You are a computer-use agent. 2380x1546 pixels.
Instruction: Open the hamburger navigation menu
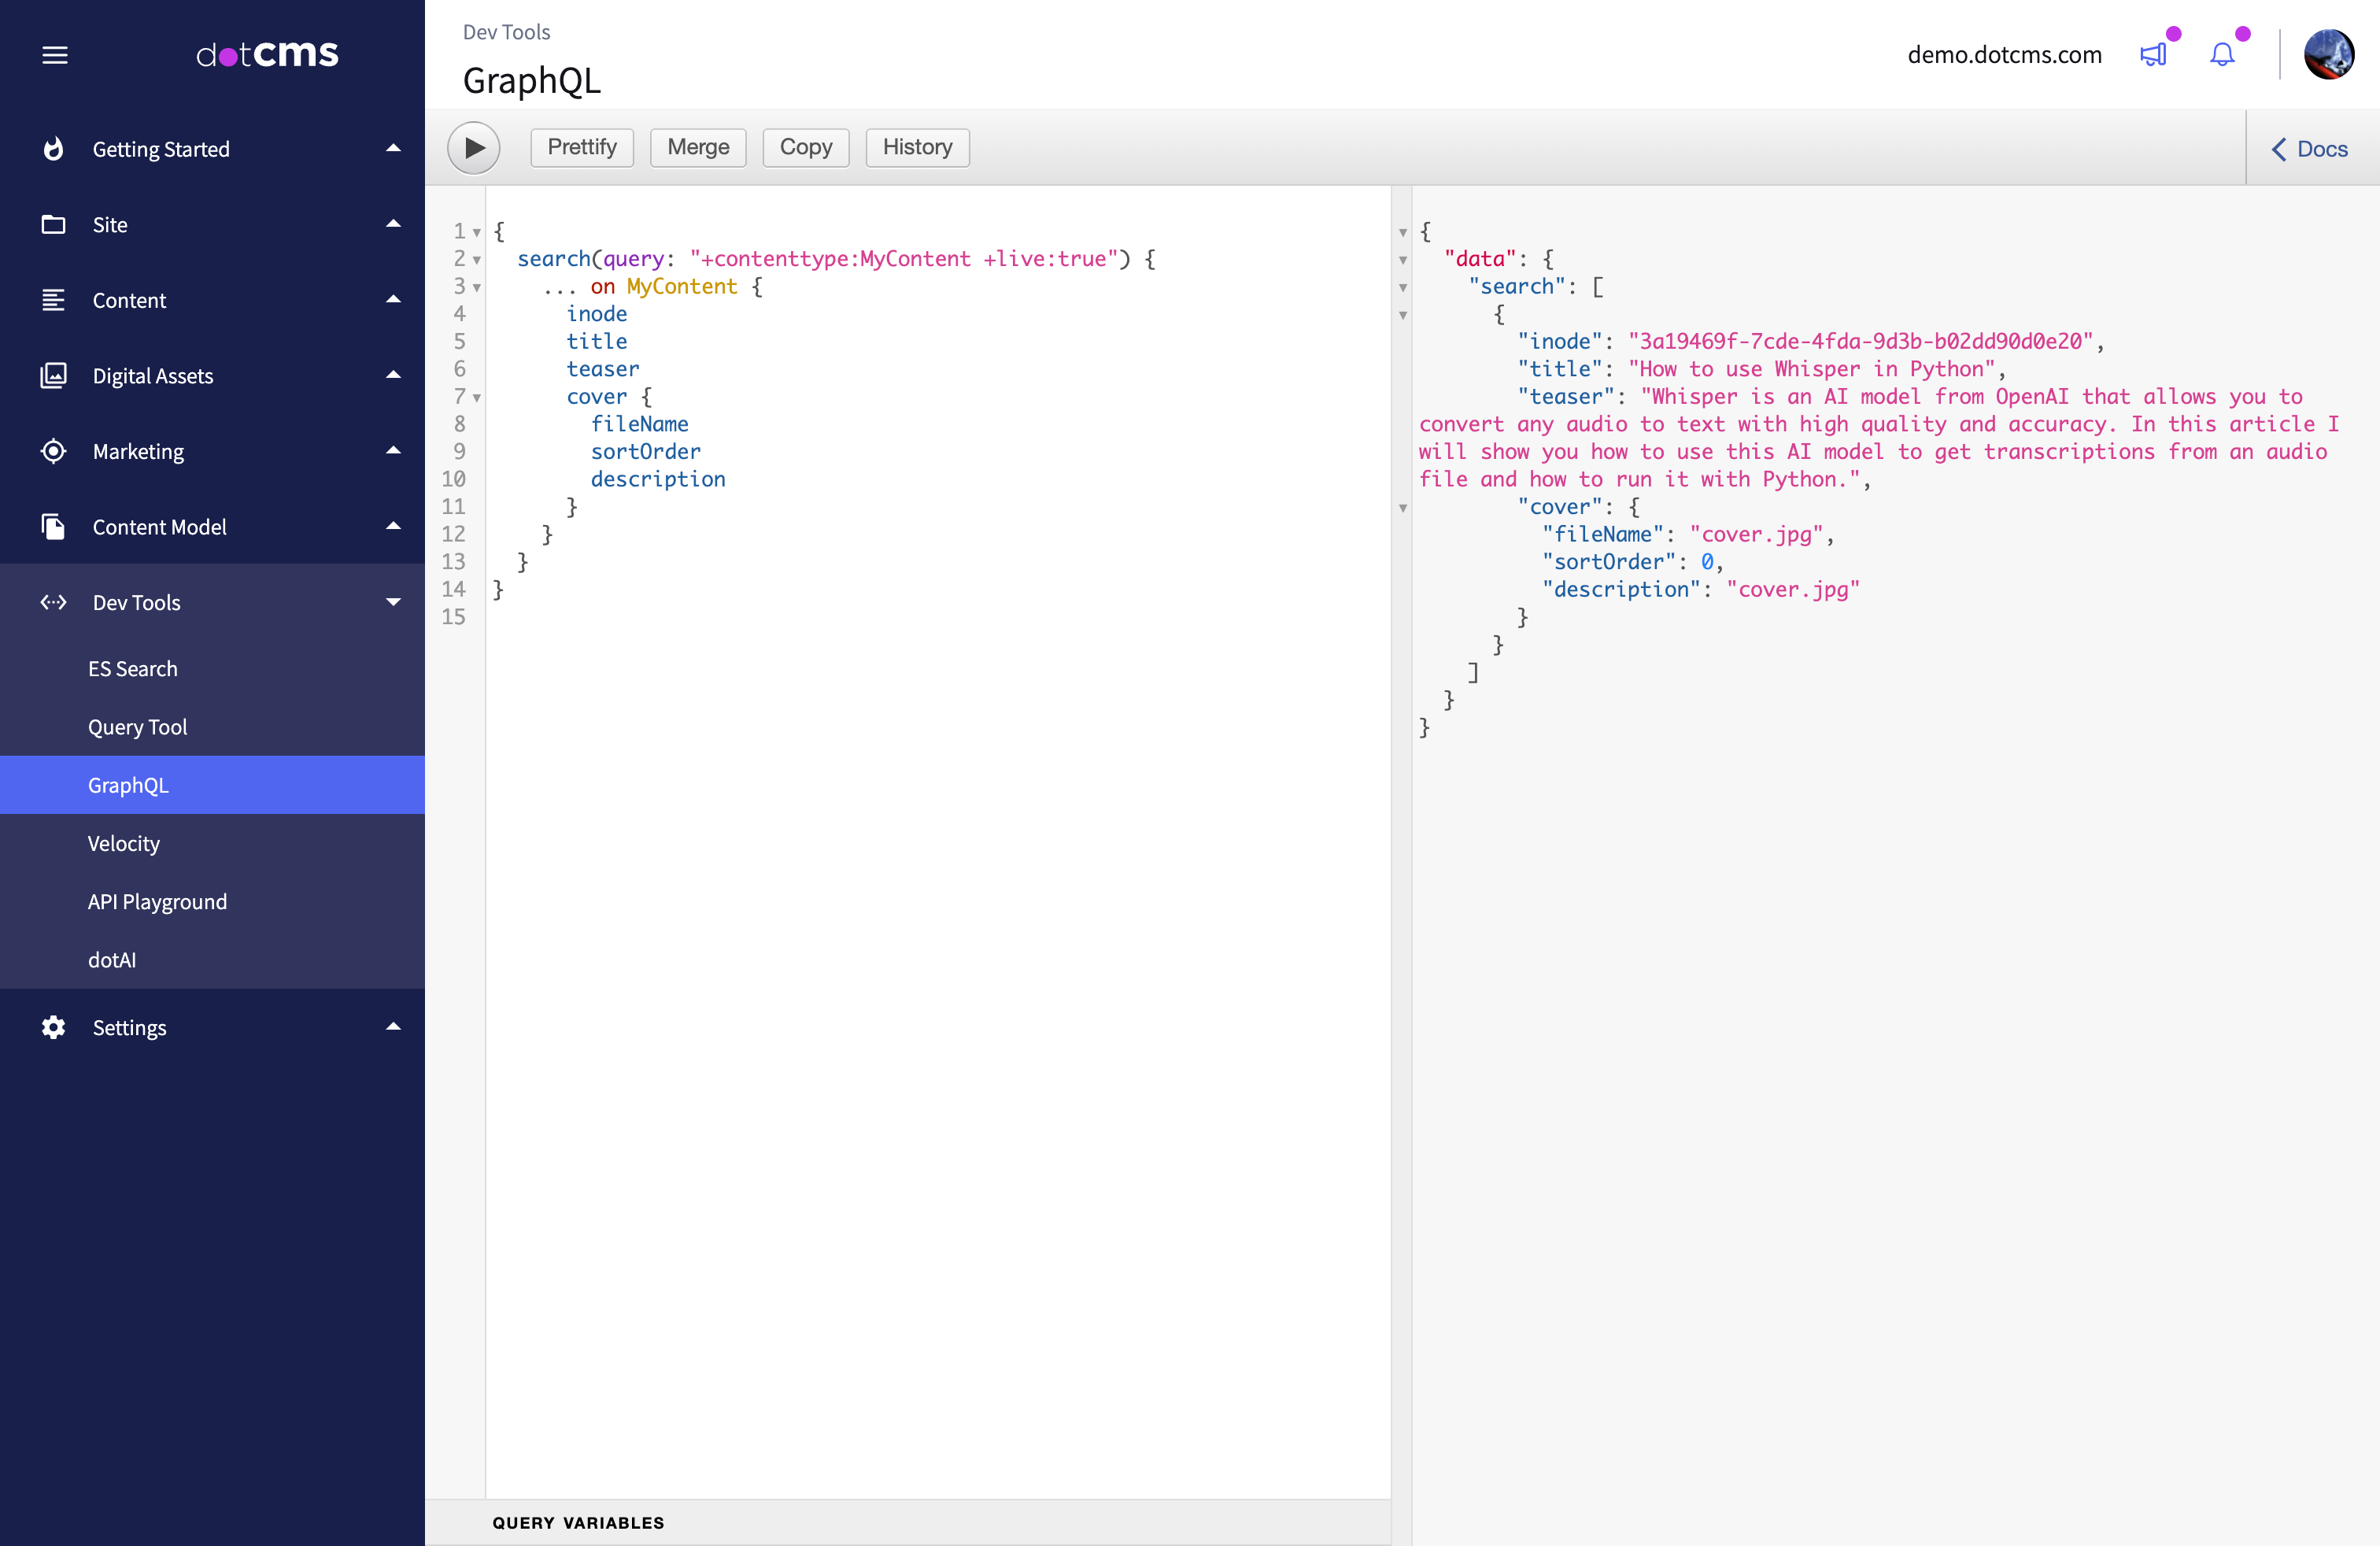pos(55,55)
